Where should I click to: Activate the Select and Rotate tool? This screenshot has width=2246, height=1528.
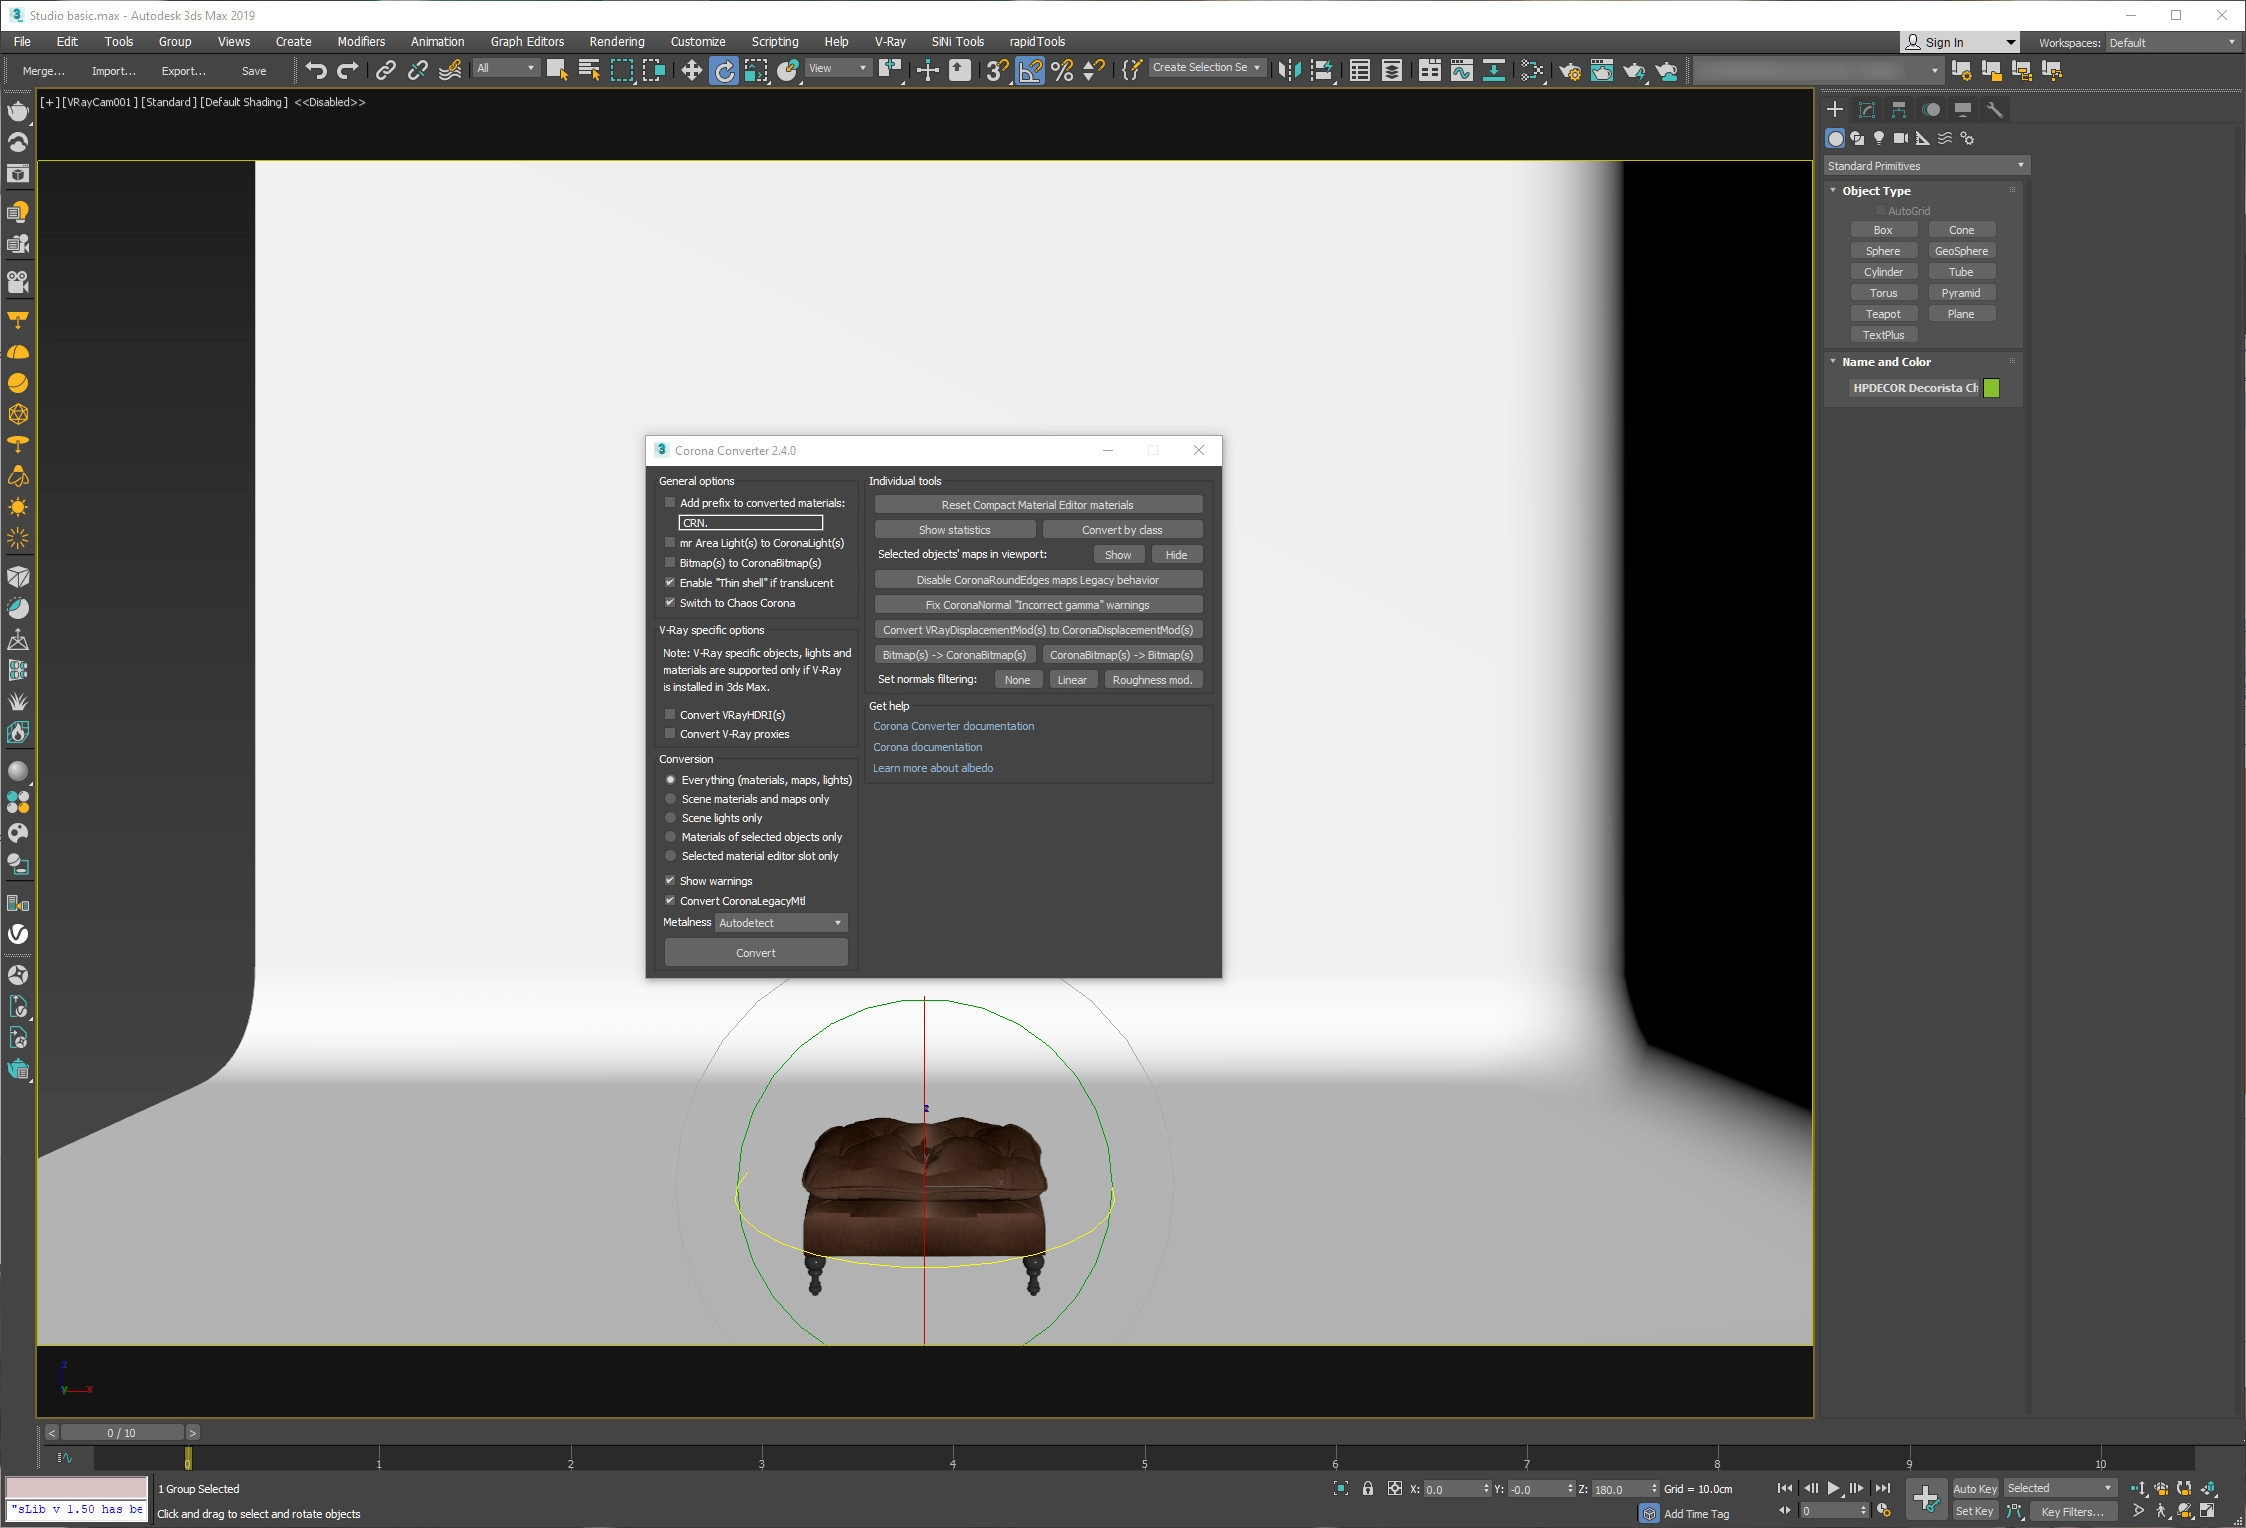tap(723, 70)
